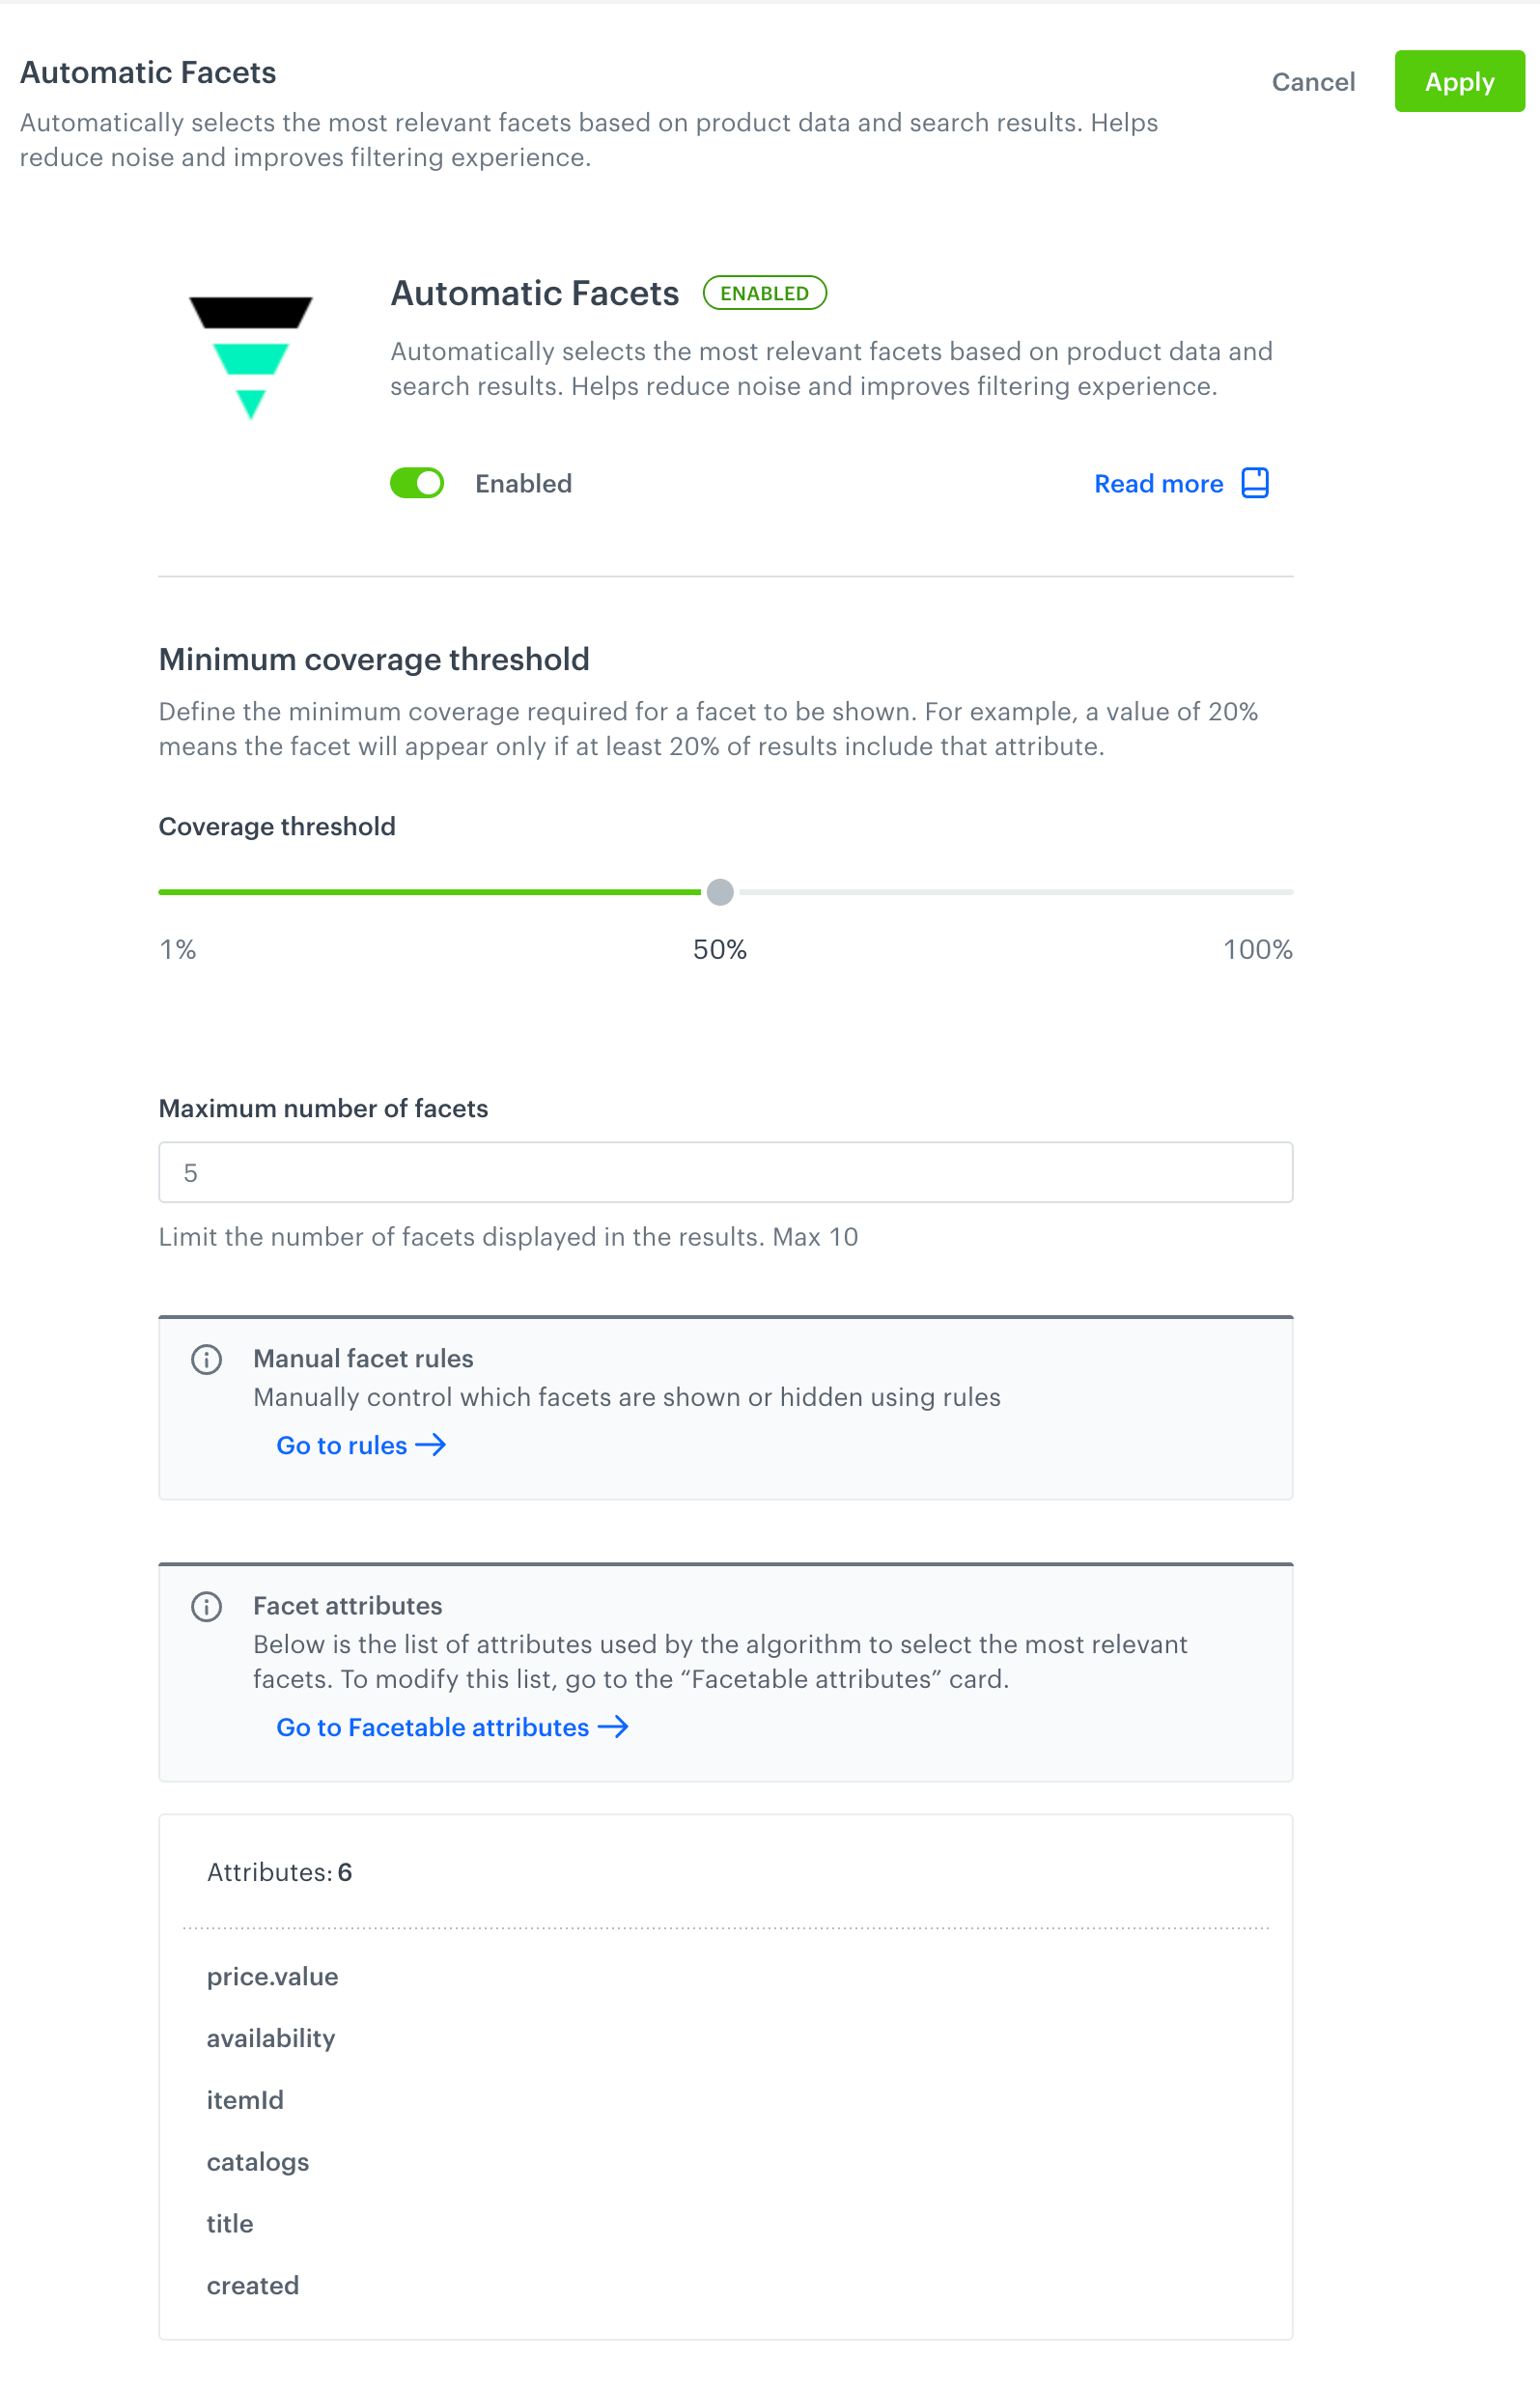Toggle the Enabled switch off

click(x=417, y=483)
